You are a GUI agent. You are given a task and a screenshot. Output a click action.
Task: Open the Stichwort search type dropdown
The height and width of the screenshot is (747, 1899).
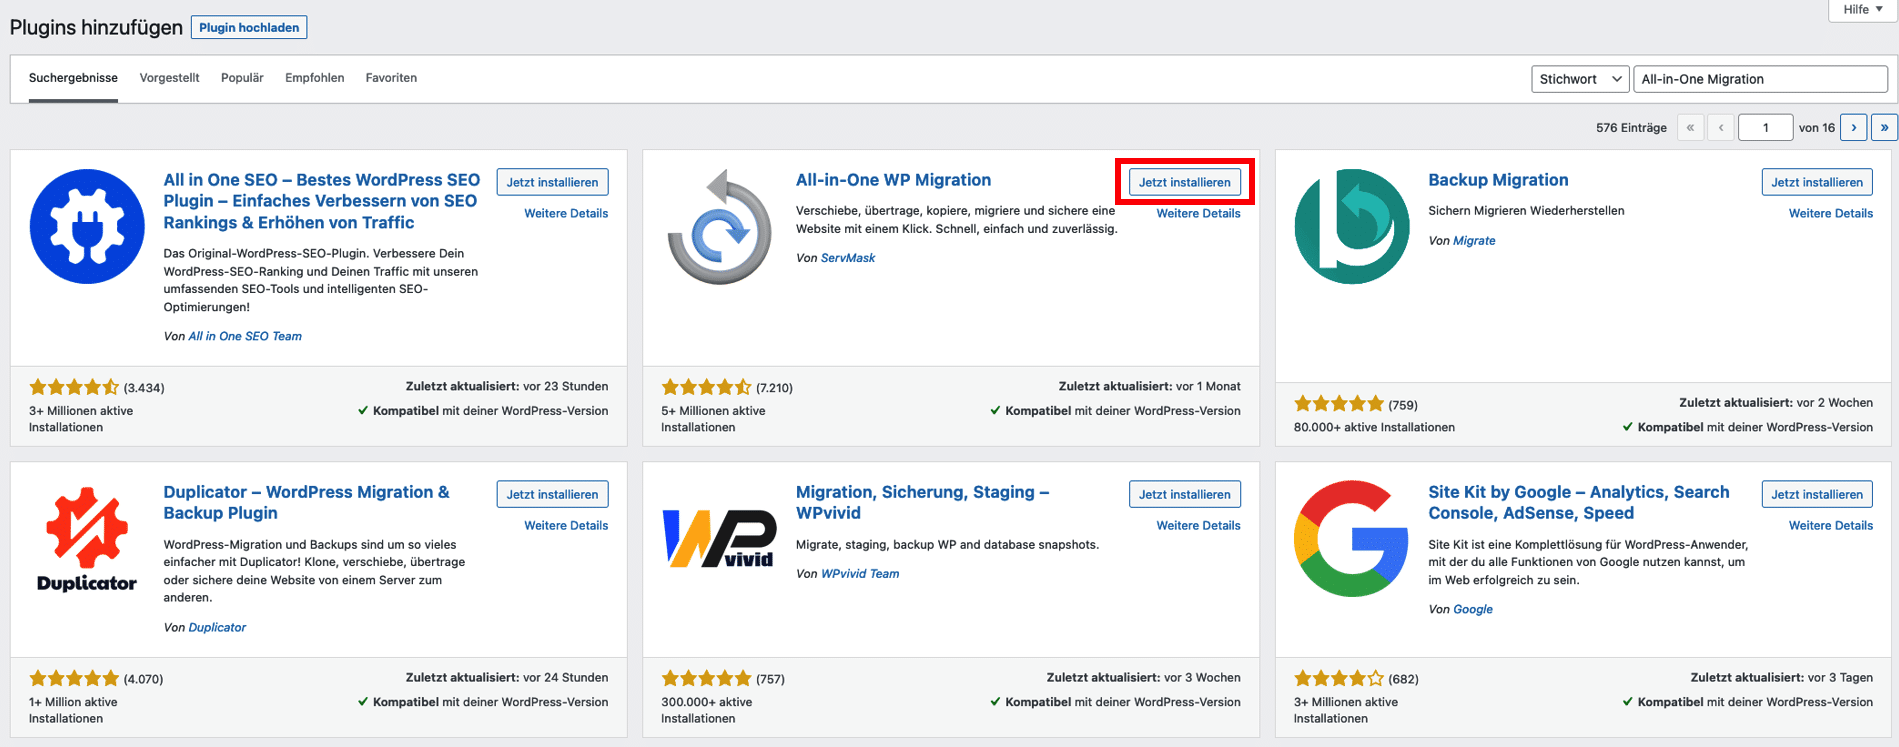(1581, 79)
